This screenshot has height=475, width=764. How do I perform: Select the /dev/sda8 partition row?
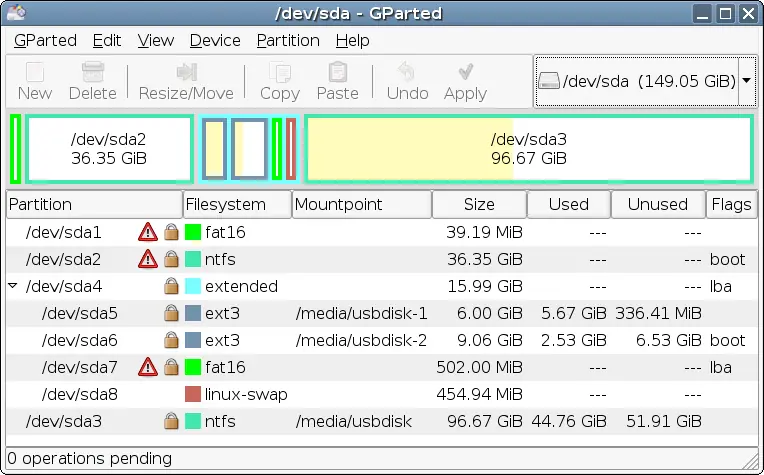tap(382, 394)
